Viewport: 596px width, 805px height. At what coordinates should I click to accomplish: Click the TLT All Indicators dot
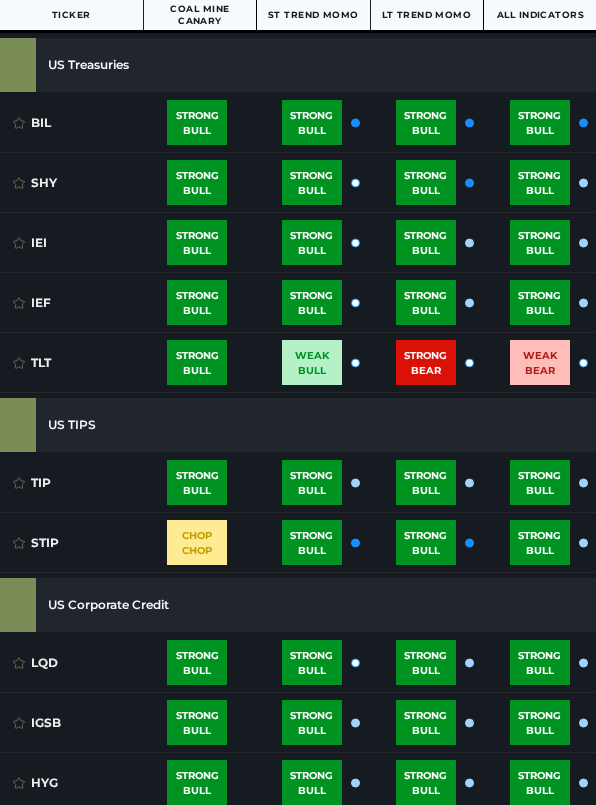(583, 363)
